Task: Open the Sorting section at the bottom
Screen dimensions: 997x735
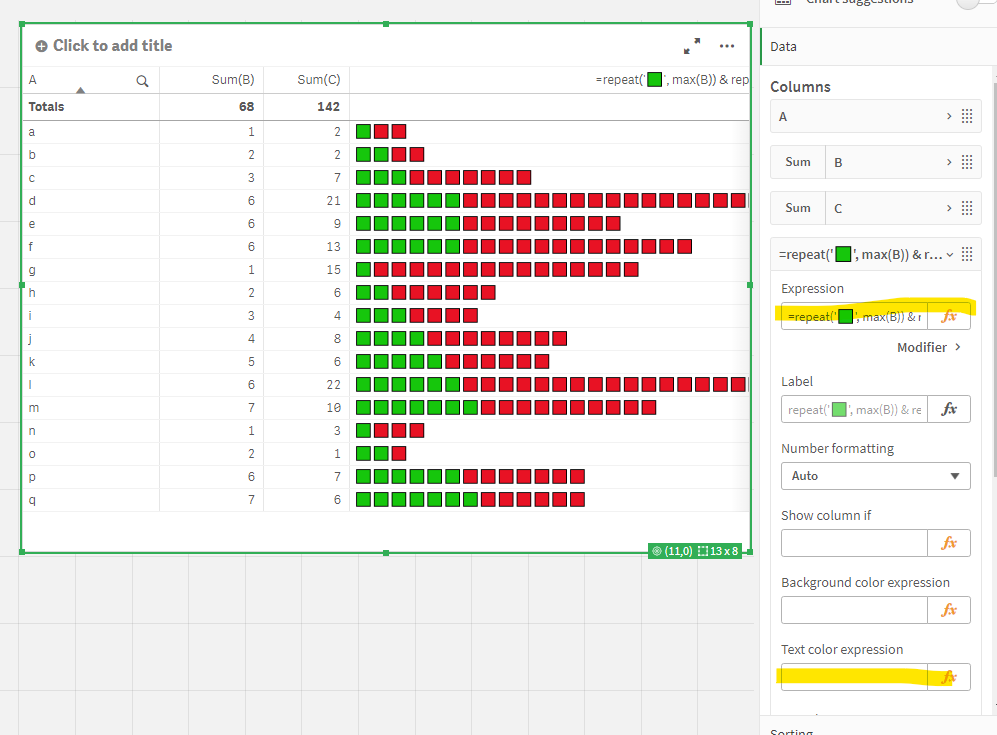Action: click(x=791, y=729)
